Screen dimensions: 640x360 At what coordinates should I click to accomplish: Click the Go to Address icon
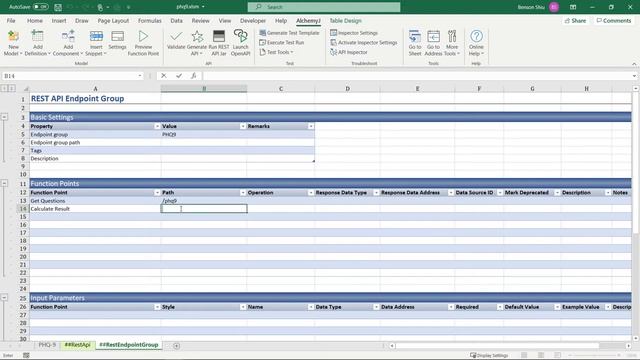433,43
